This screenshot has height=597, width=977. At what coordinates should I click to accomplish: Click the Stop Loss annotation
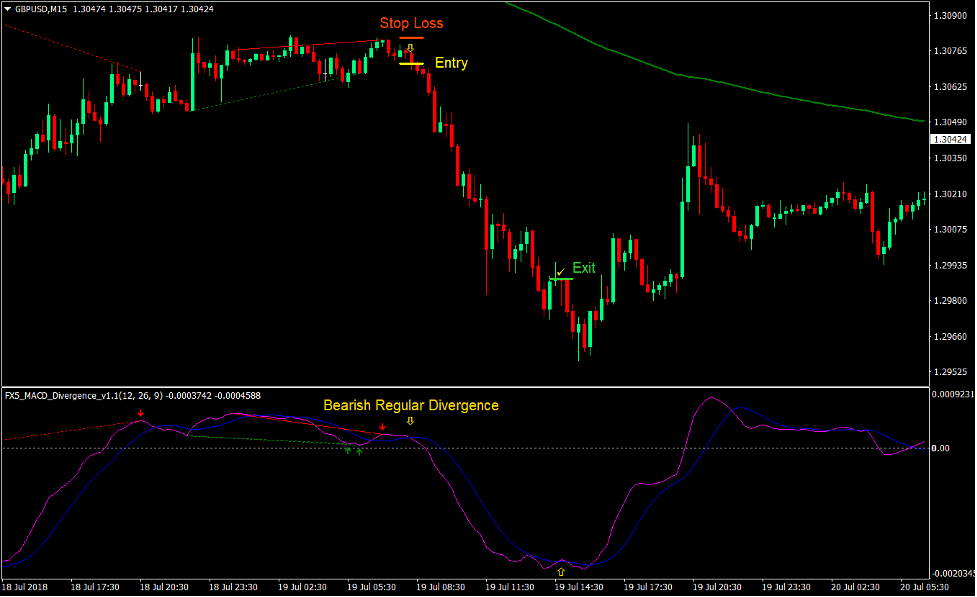click(412, 23)
